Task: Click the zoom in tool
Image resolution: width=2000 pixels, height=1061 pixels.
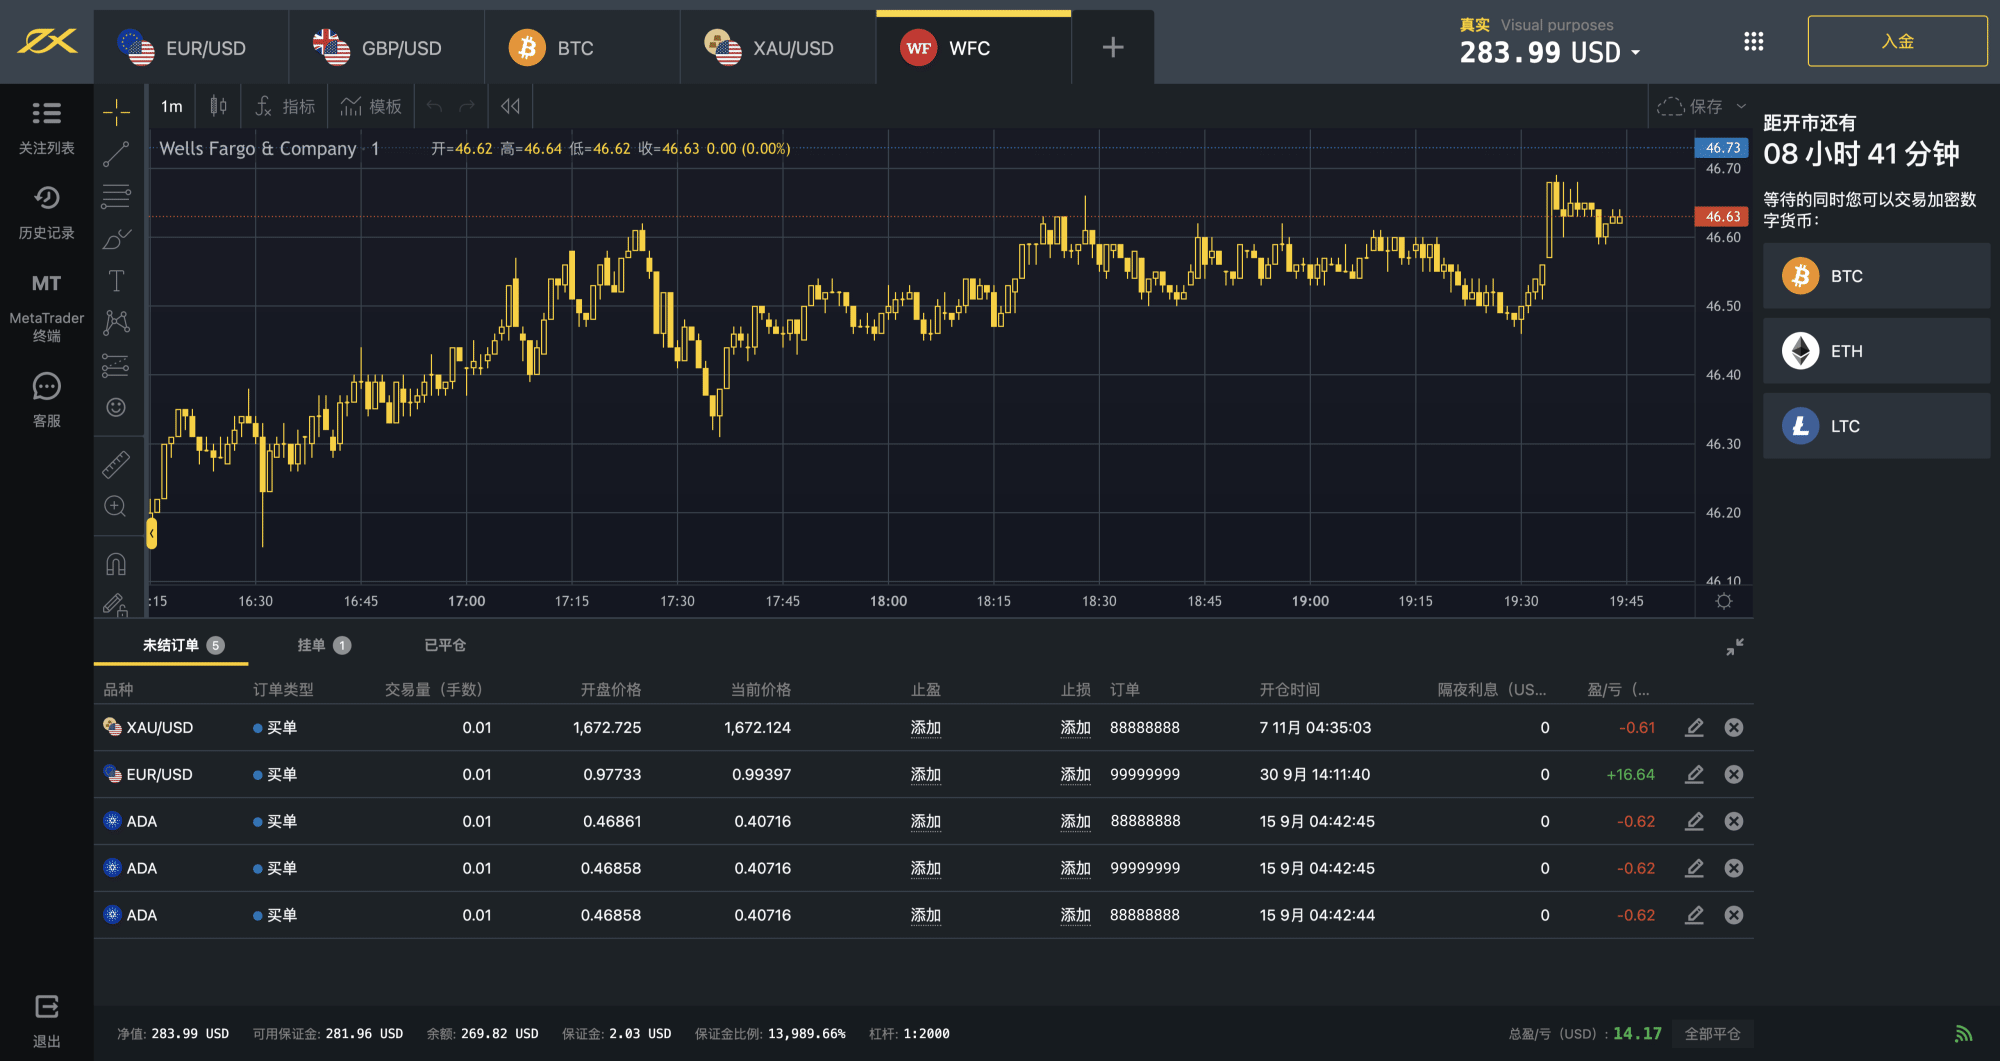Action: coord(116,506)
